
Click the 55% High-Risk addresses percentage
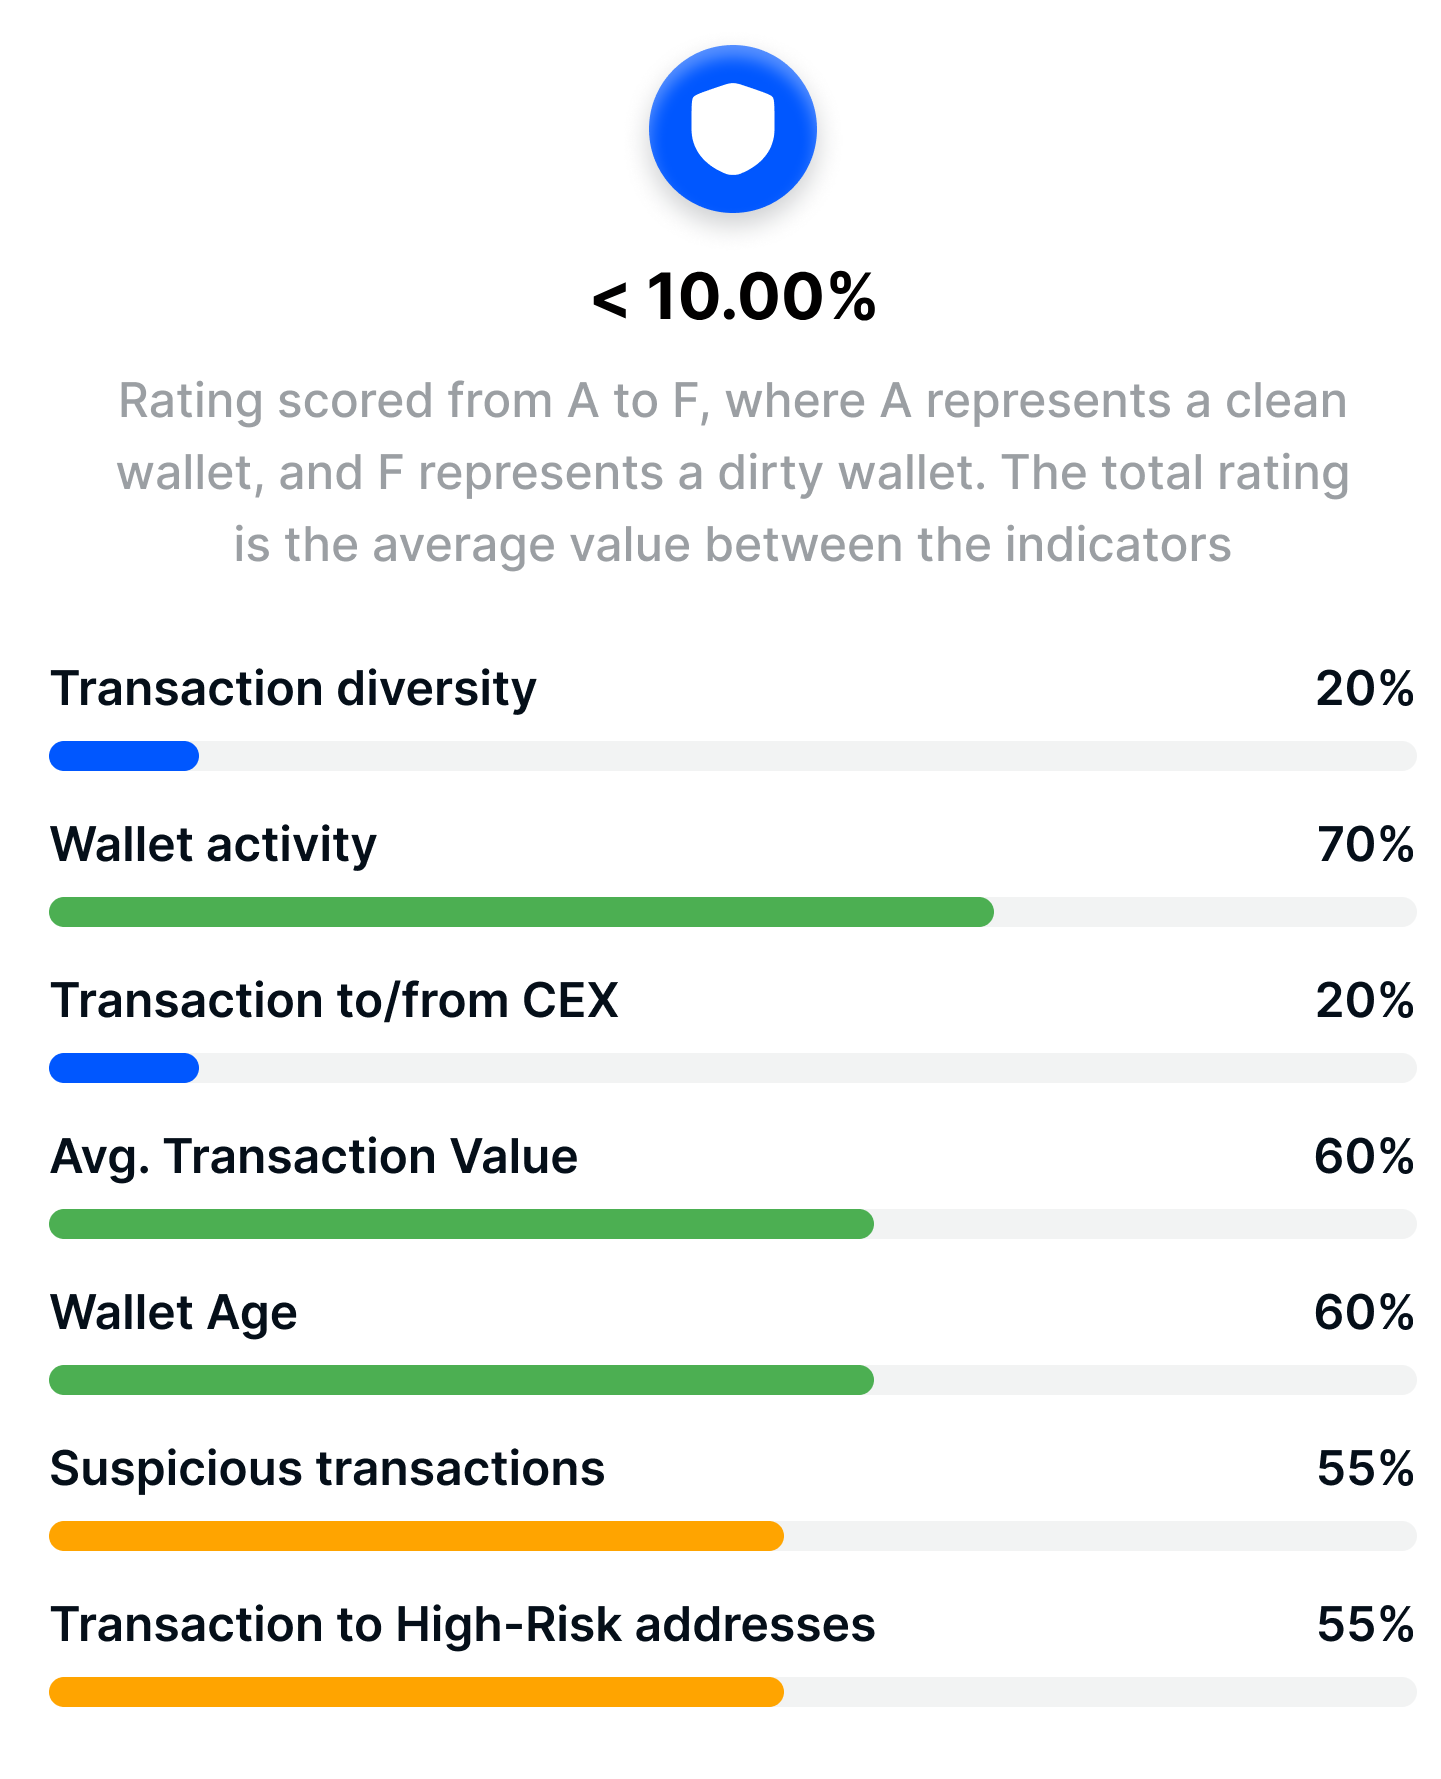pos(1366,1625)
